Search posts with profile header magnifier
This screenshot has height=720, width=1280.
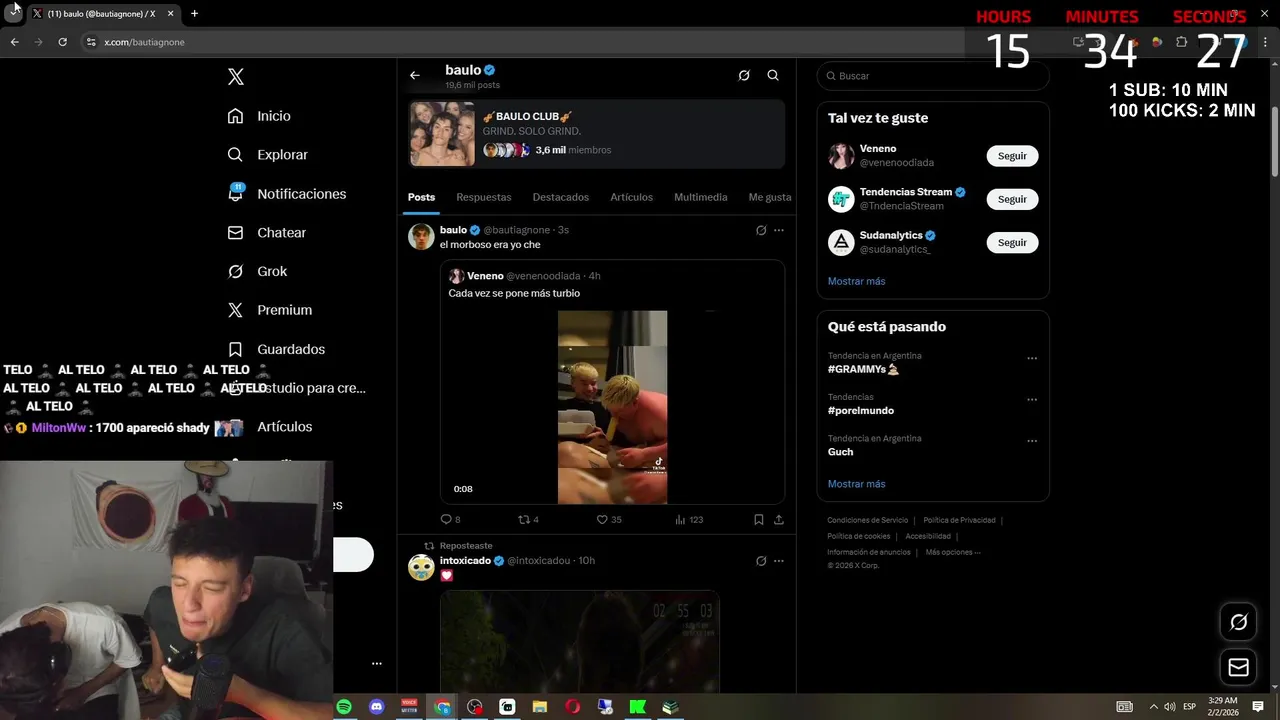(773, 75)
